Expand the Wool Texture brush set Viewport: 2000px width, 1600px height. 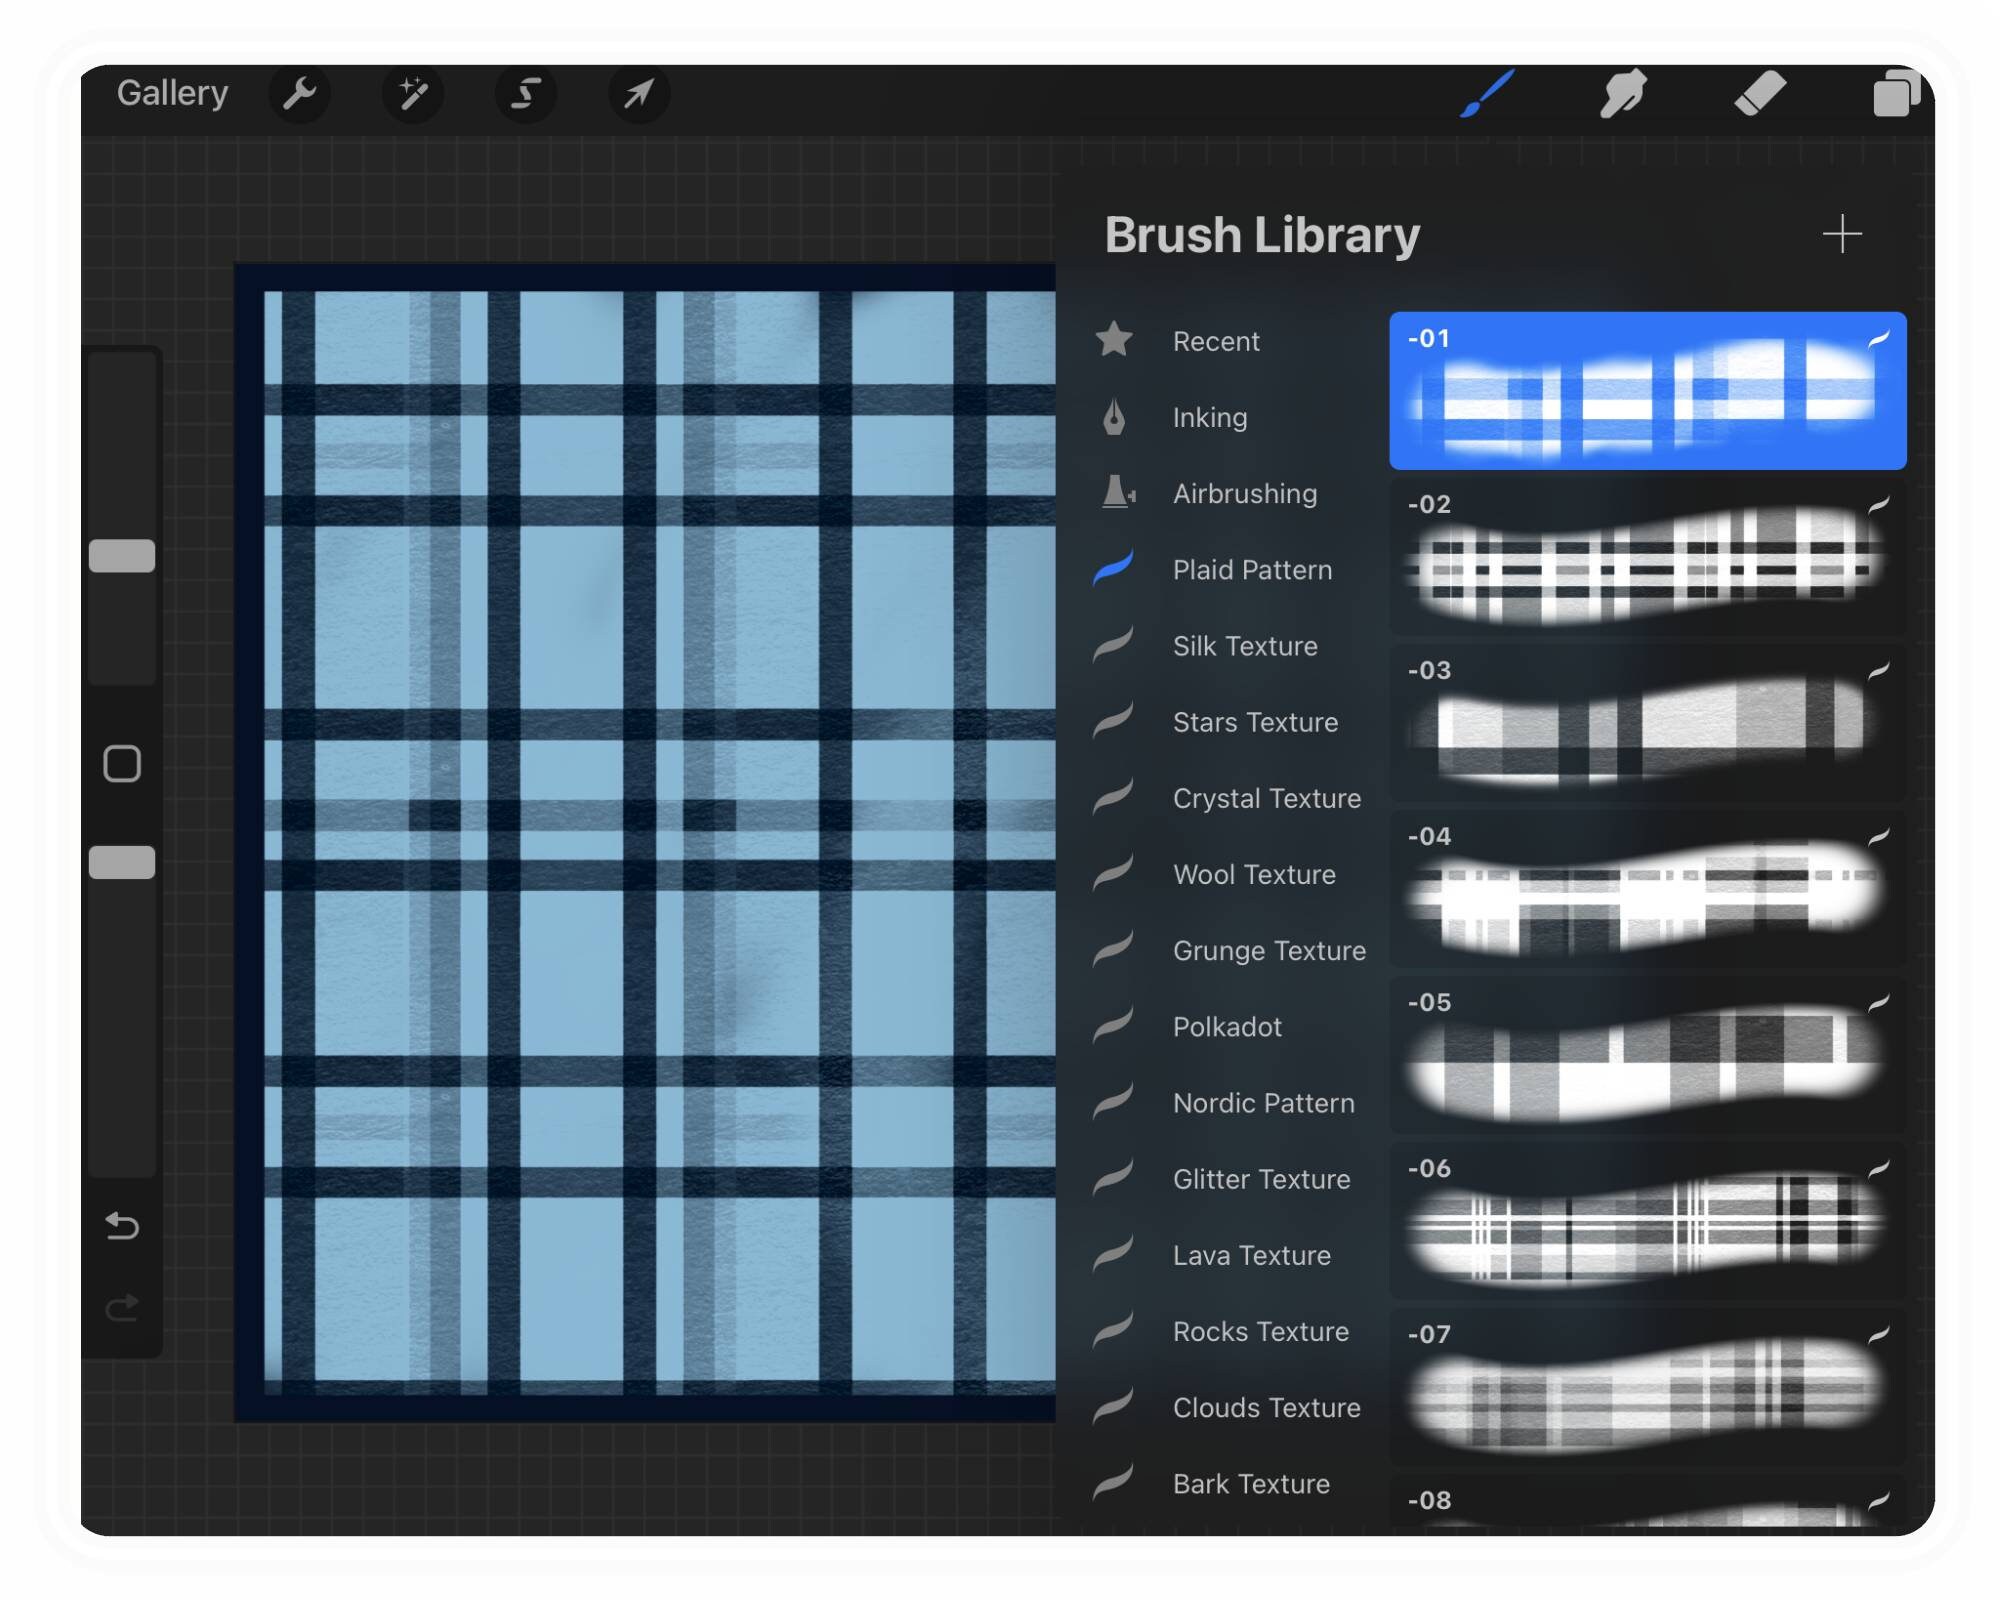coord(1252,874)
